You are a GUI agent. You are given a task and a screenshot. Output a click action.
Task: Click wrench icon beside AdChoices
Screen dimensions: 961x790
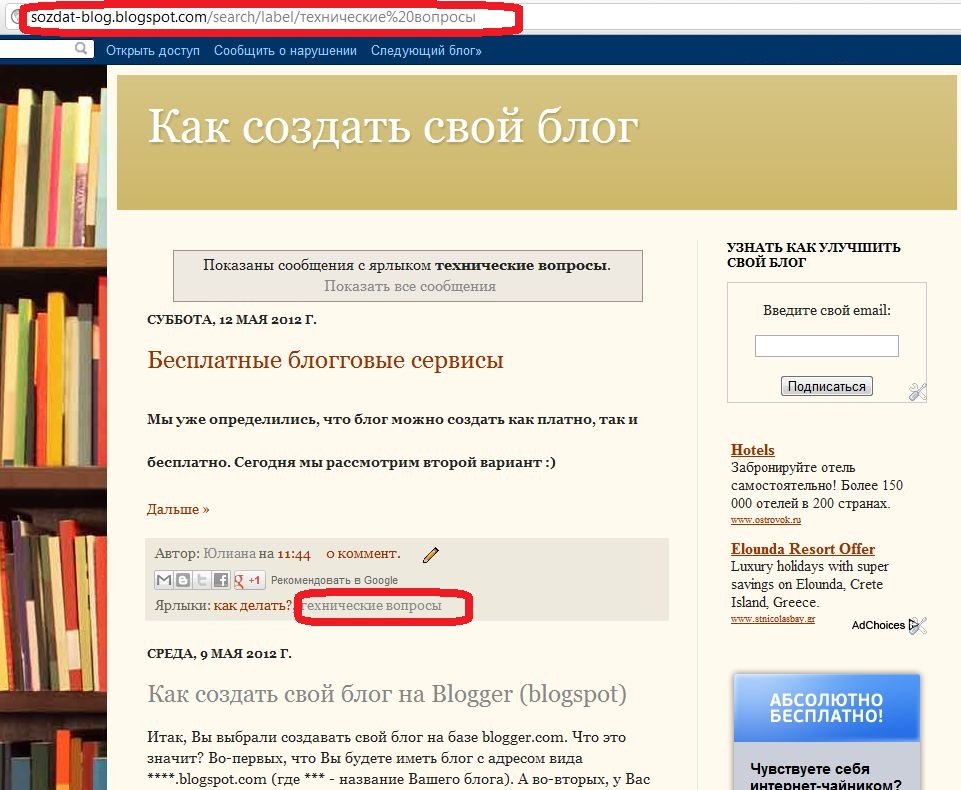[918, 625]
